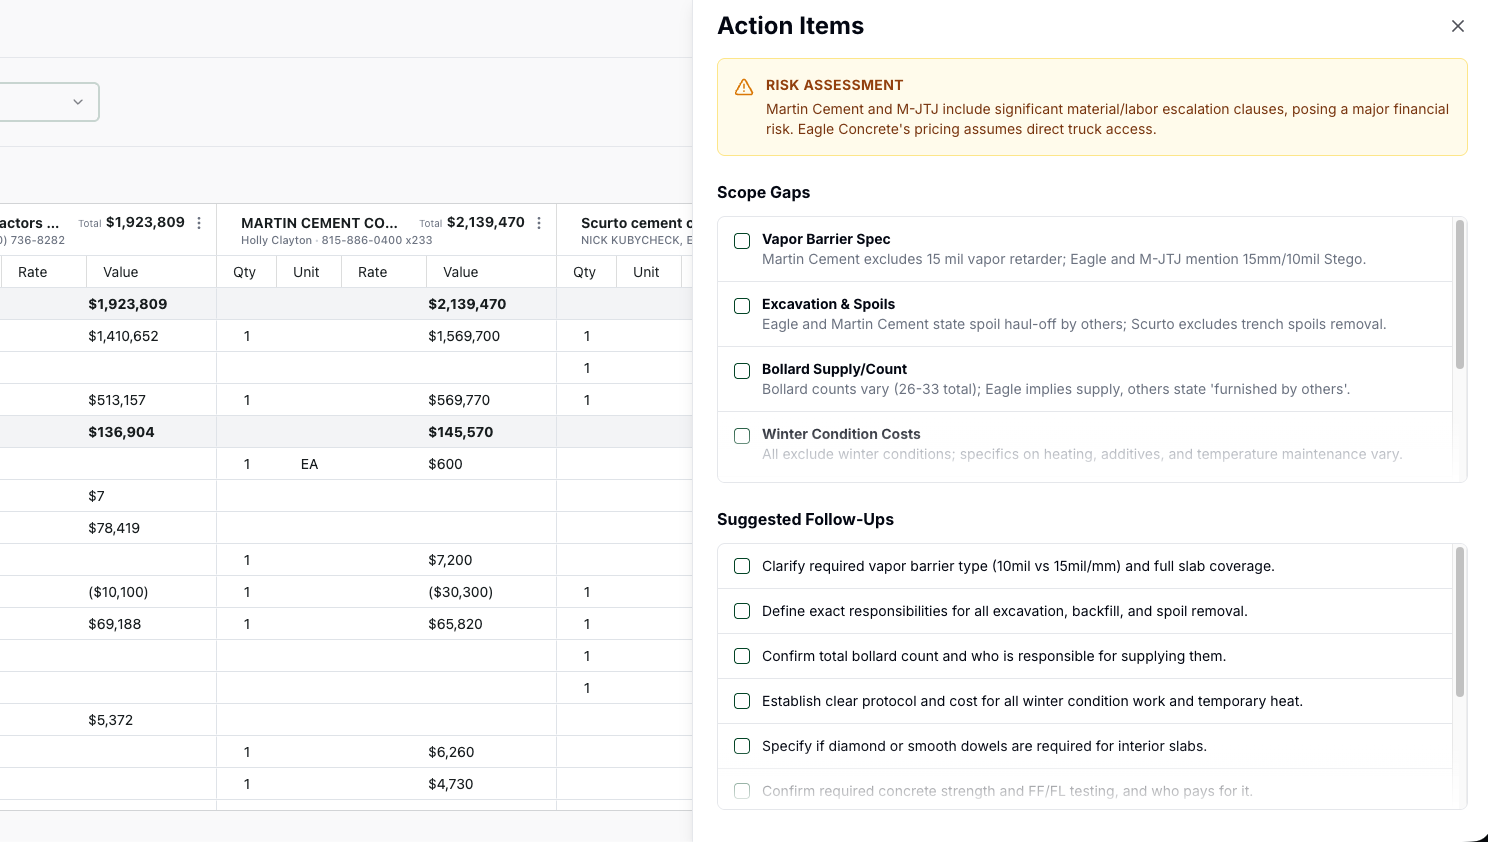Tick the diamond or smooth dowels follow-up
This screenshot has width=1488, height=842.
742,746
